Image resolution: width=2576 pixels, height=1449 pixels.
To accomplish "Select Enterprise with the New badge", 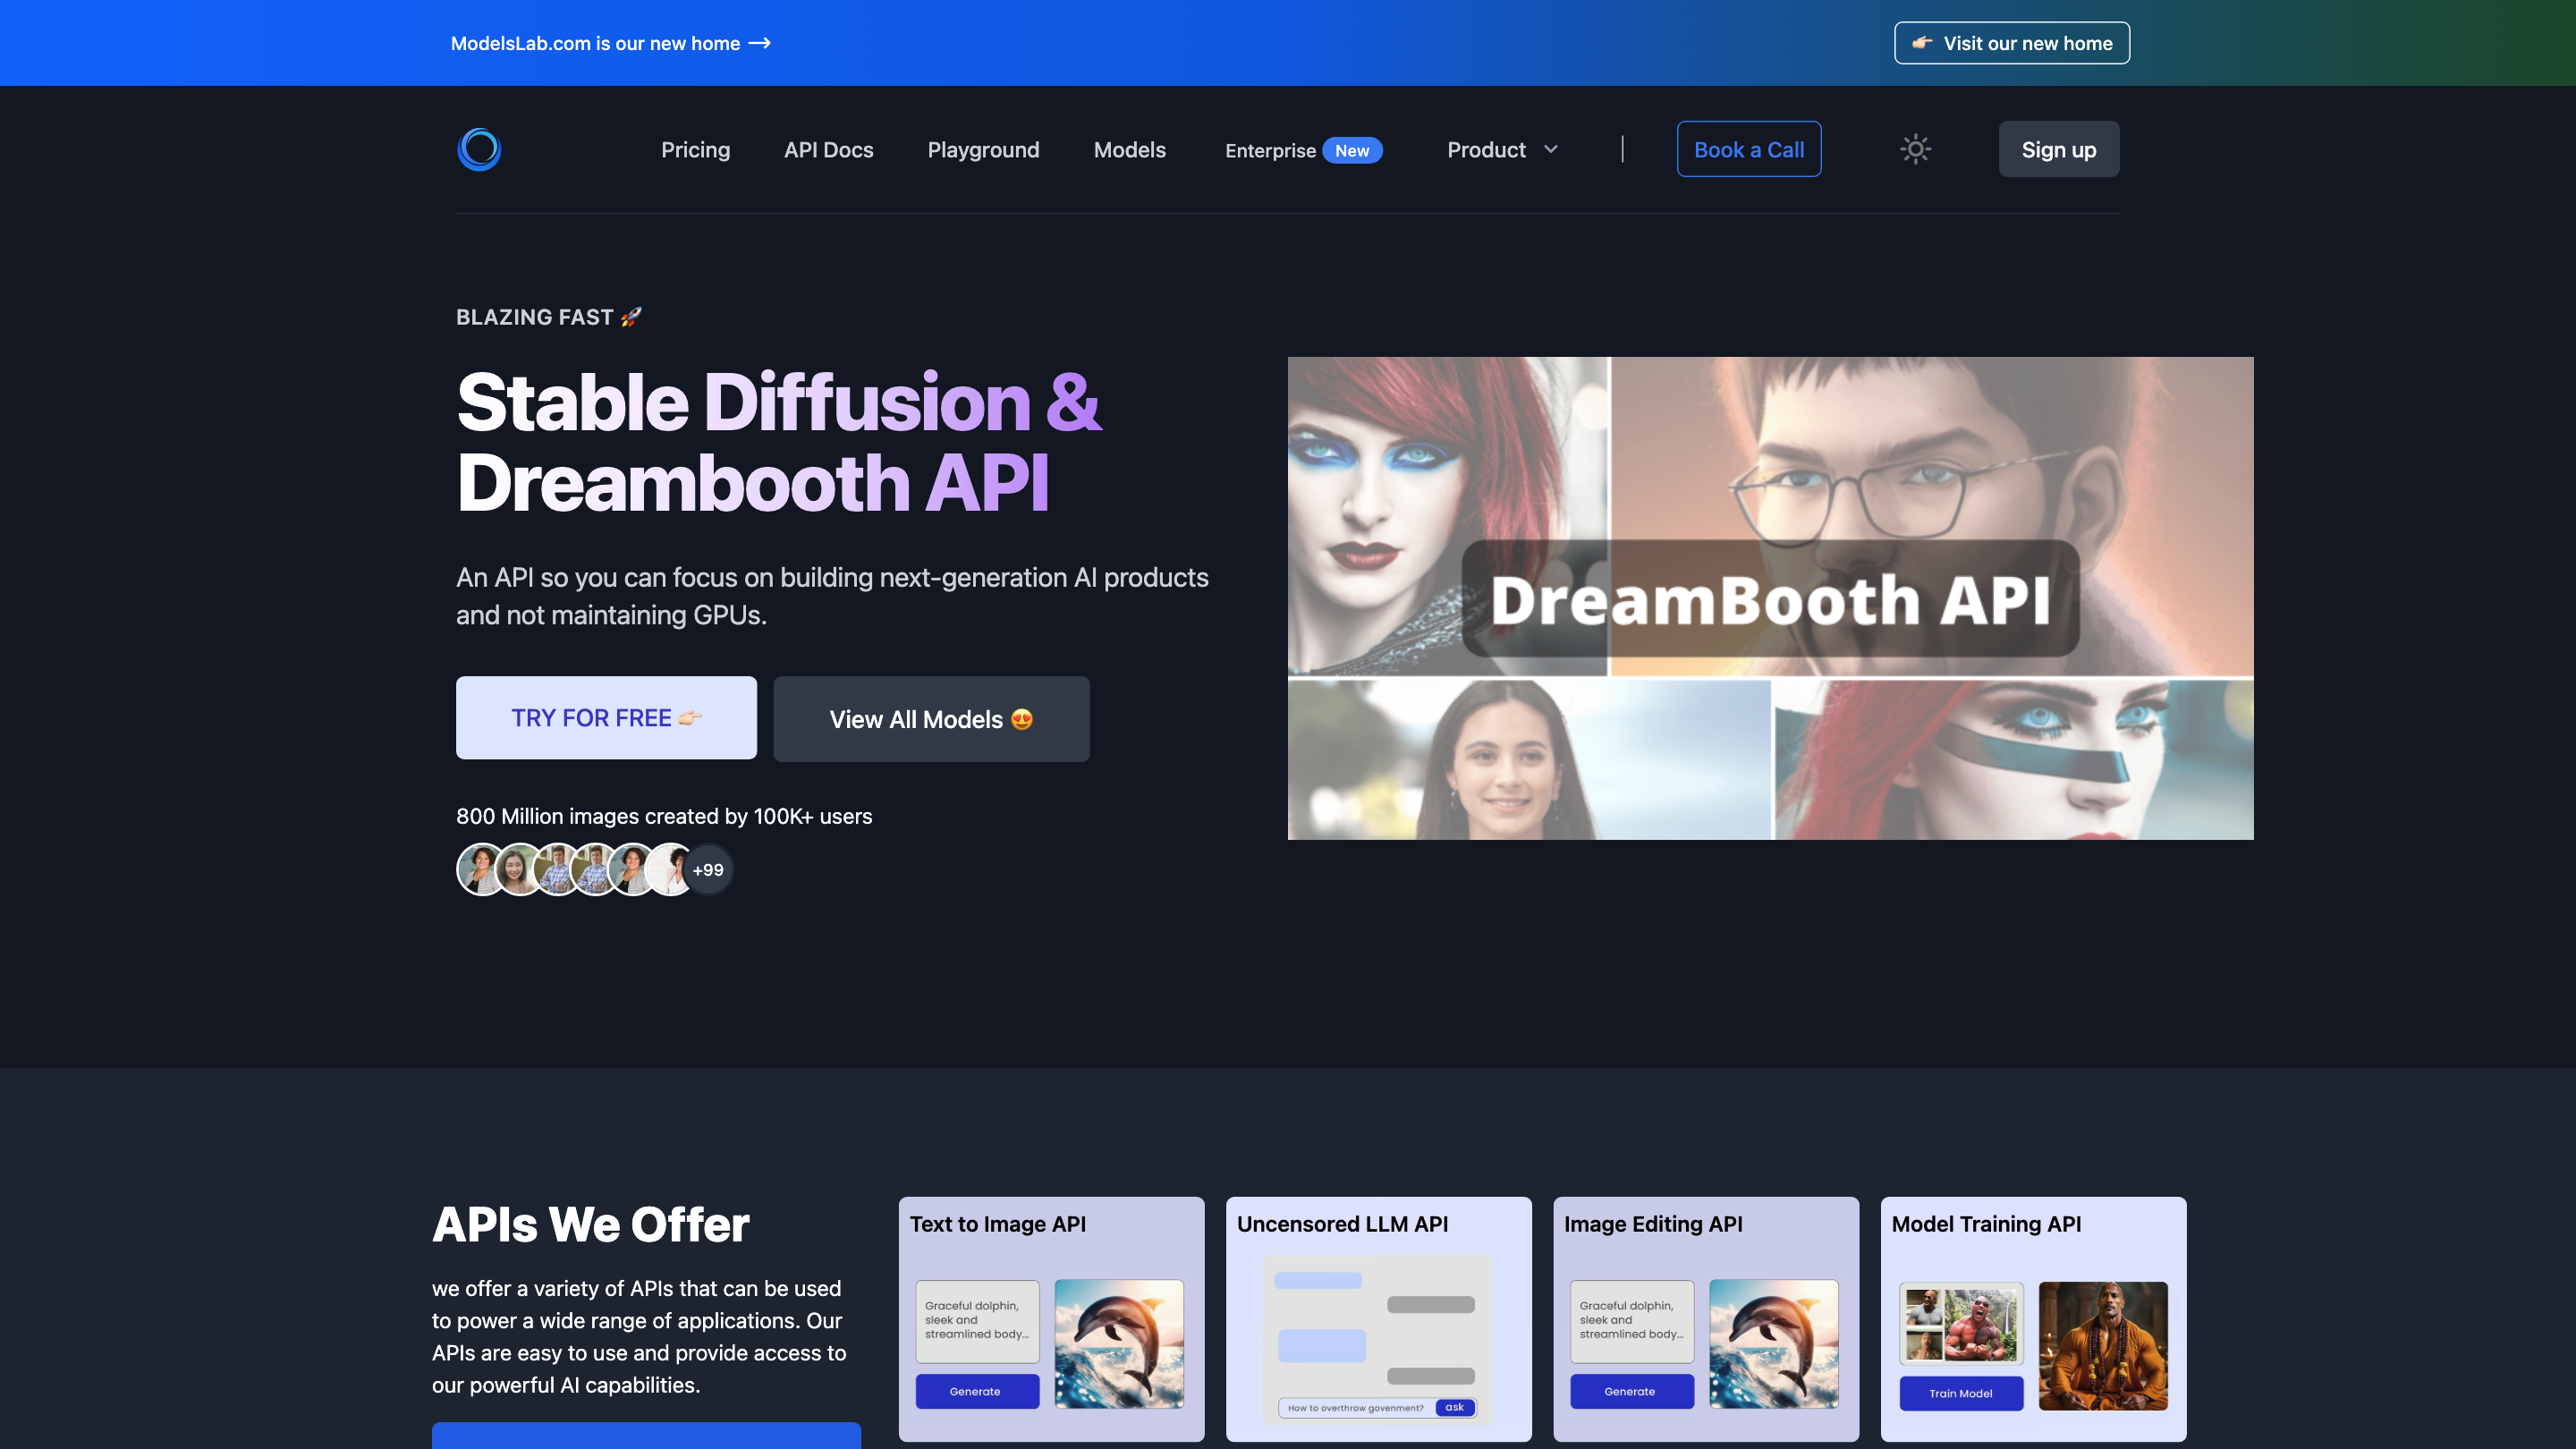I will click(1300, 150).
